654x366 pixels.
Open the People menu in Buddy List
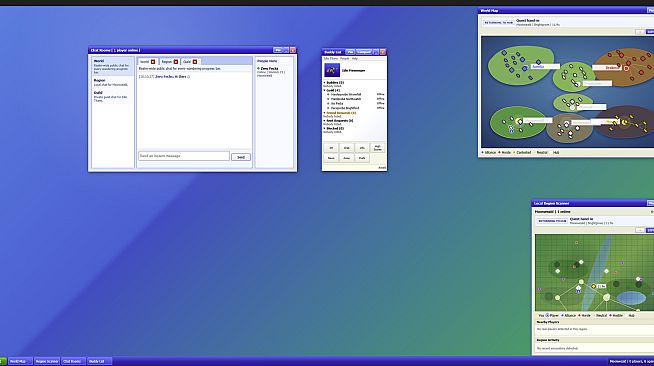pos(345,59)
